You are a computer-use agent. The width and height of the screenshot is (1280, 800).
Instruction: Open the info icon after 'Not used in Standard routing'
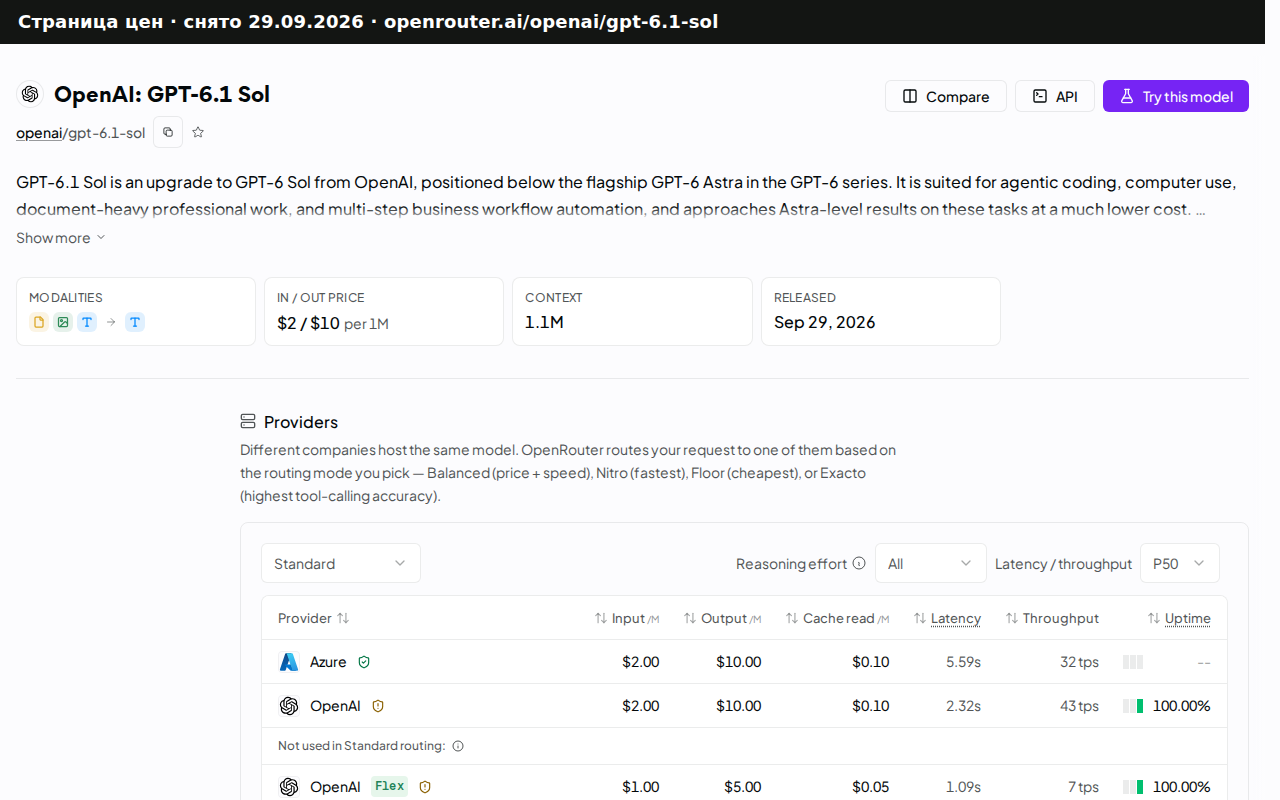[x=458, y=746]
